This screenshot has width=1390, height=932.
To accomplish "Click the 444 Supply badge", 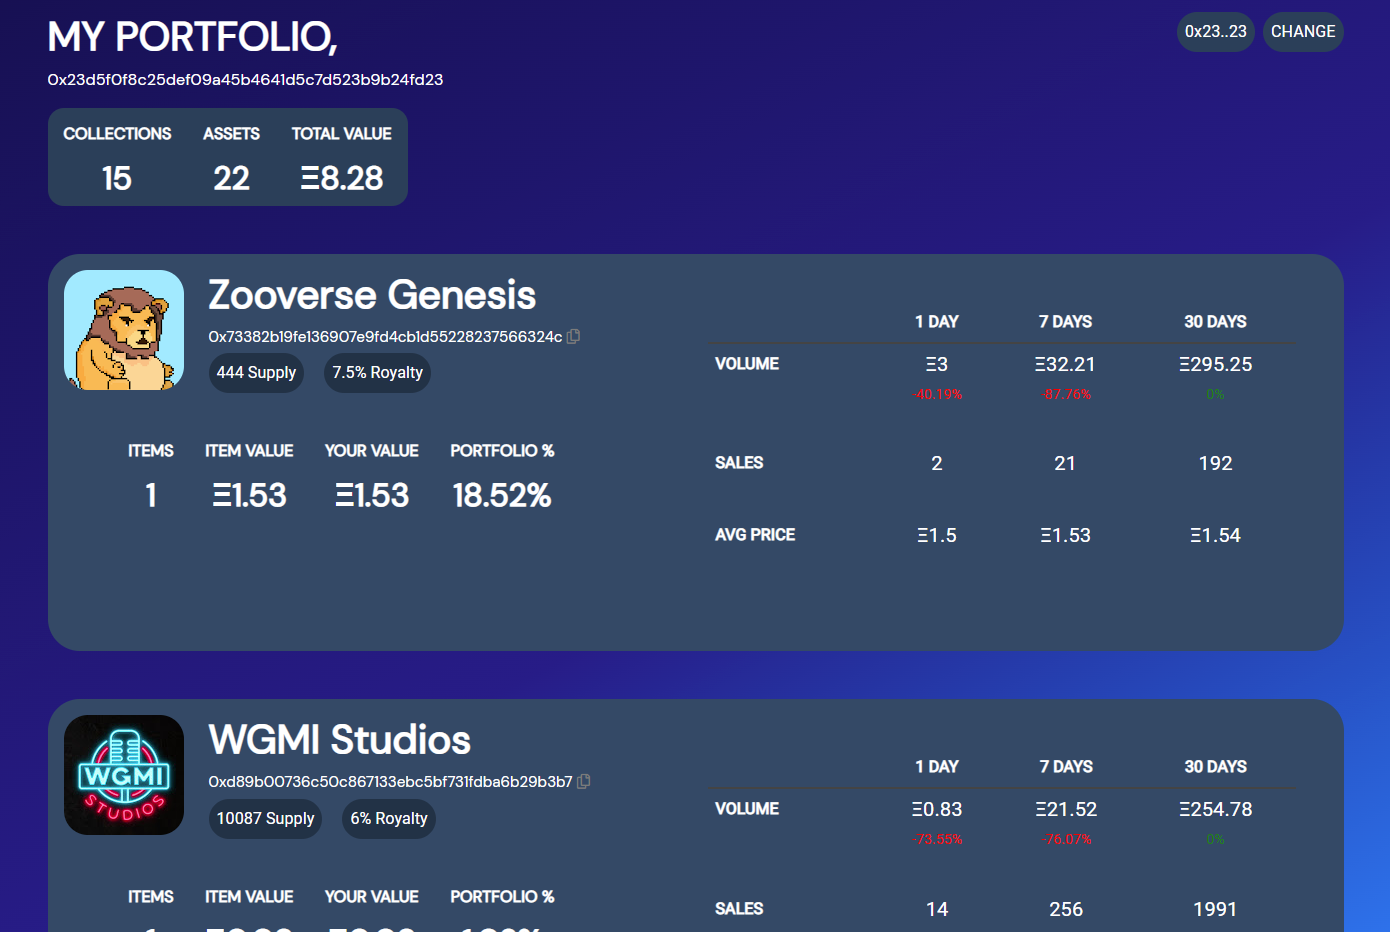I will (256, 373).
